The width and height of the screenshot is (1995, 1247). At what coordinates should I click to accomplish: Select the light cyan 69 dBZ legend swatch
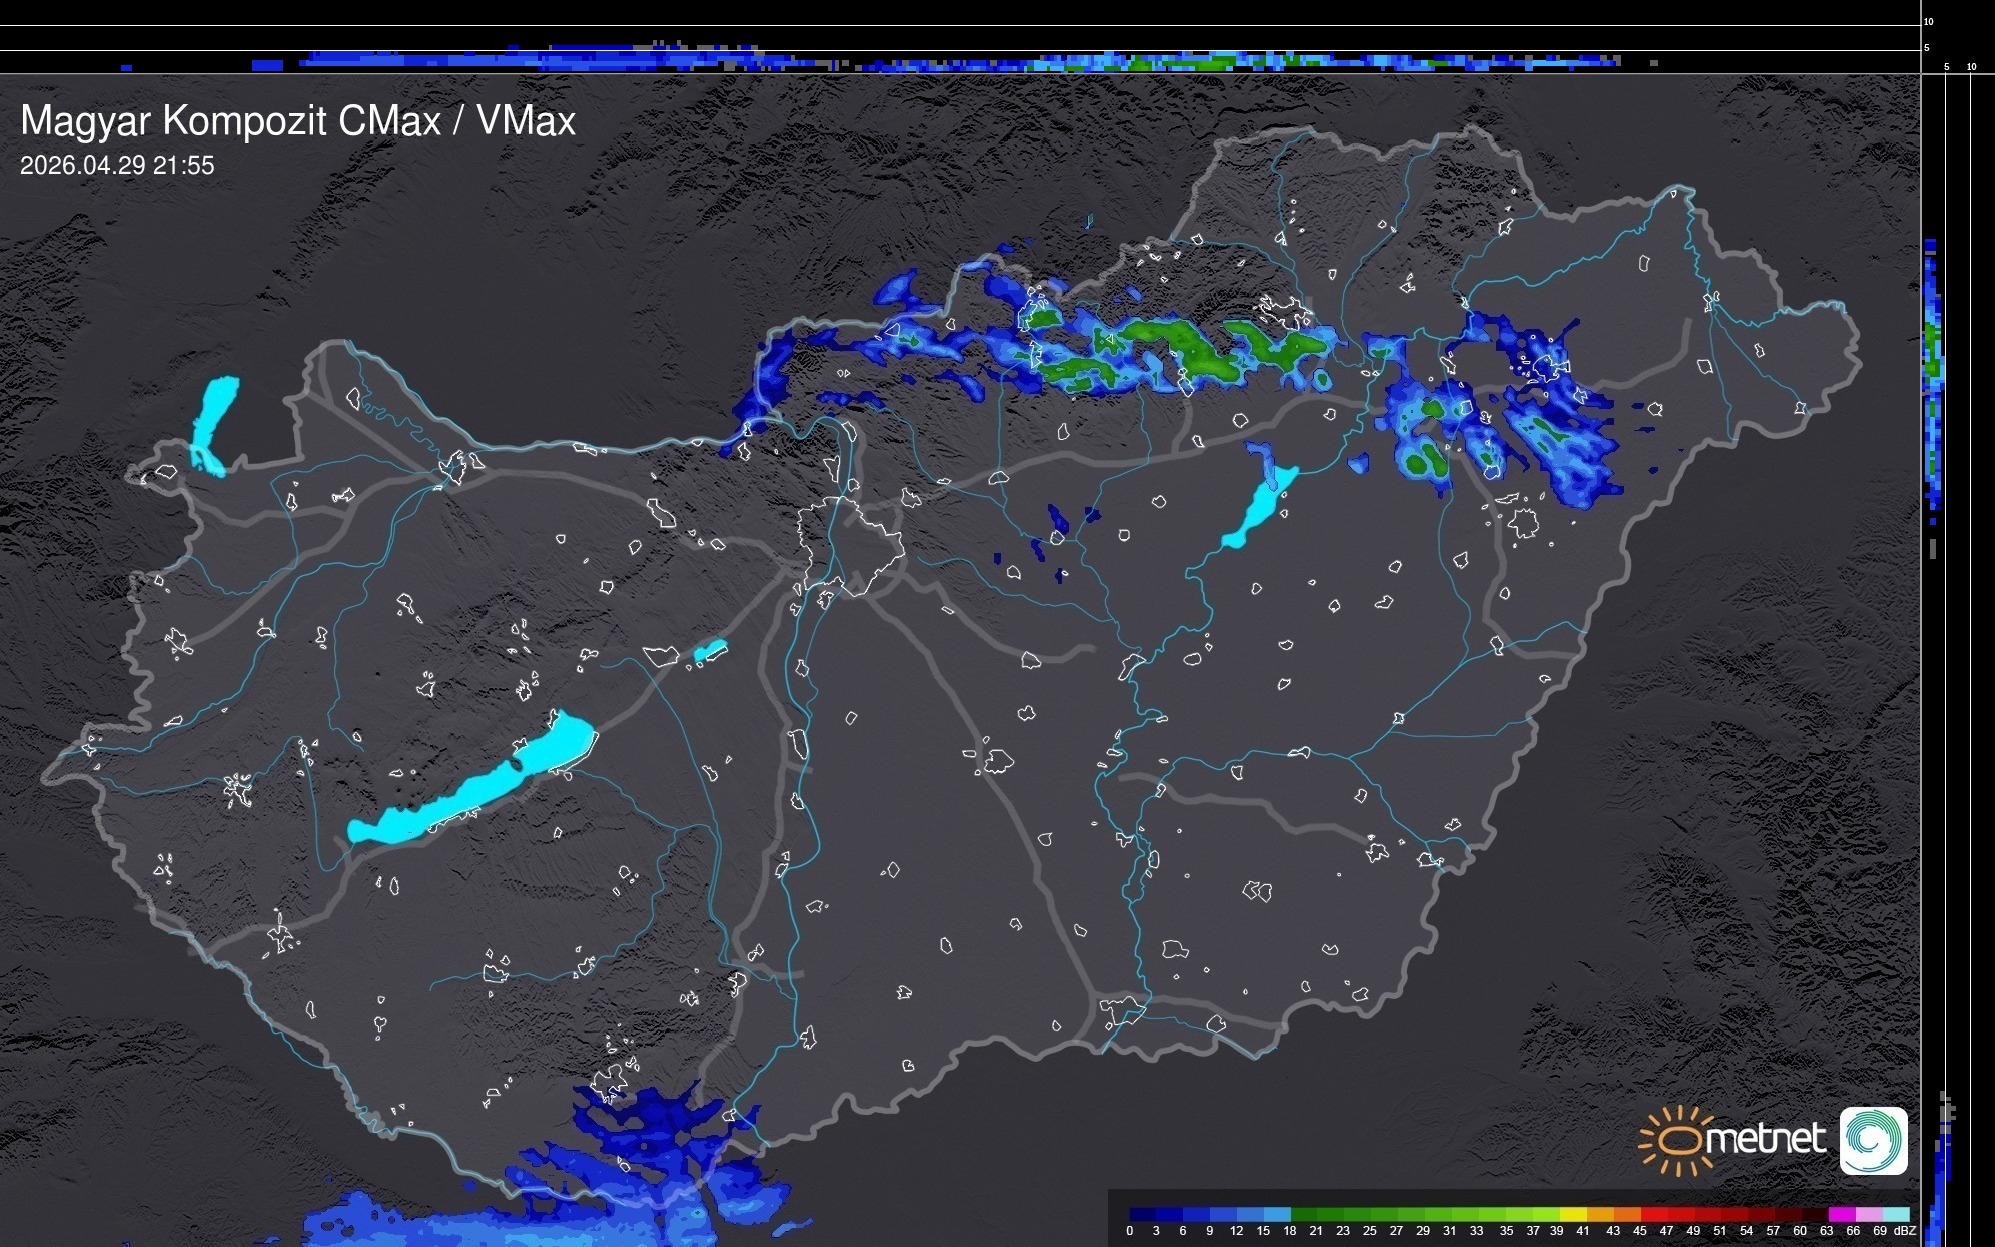click(x=1893, y=1214)
